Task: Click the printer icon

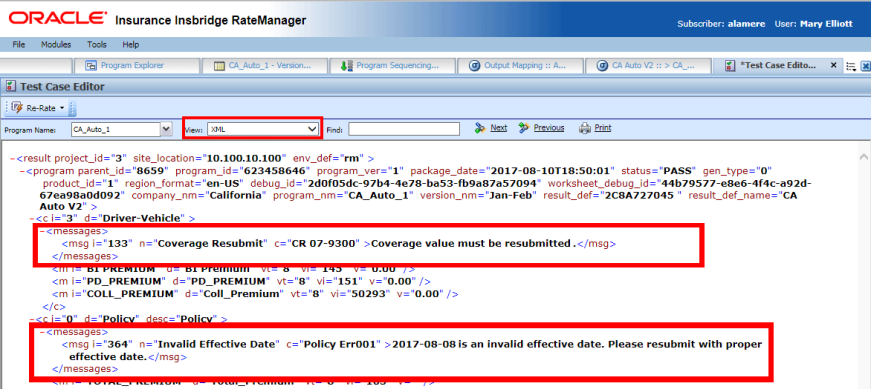Action: [584, 128]
